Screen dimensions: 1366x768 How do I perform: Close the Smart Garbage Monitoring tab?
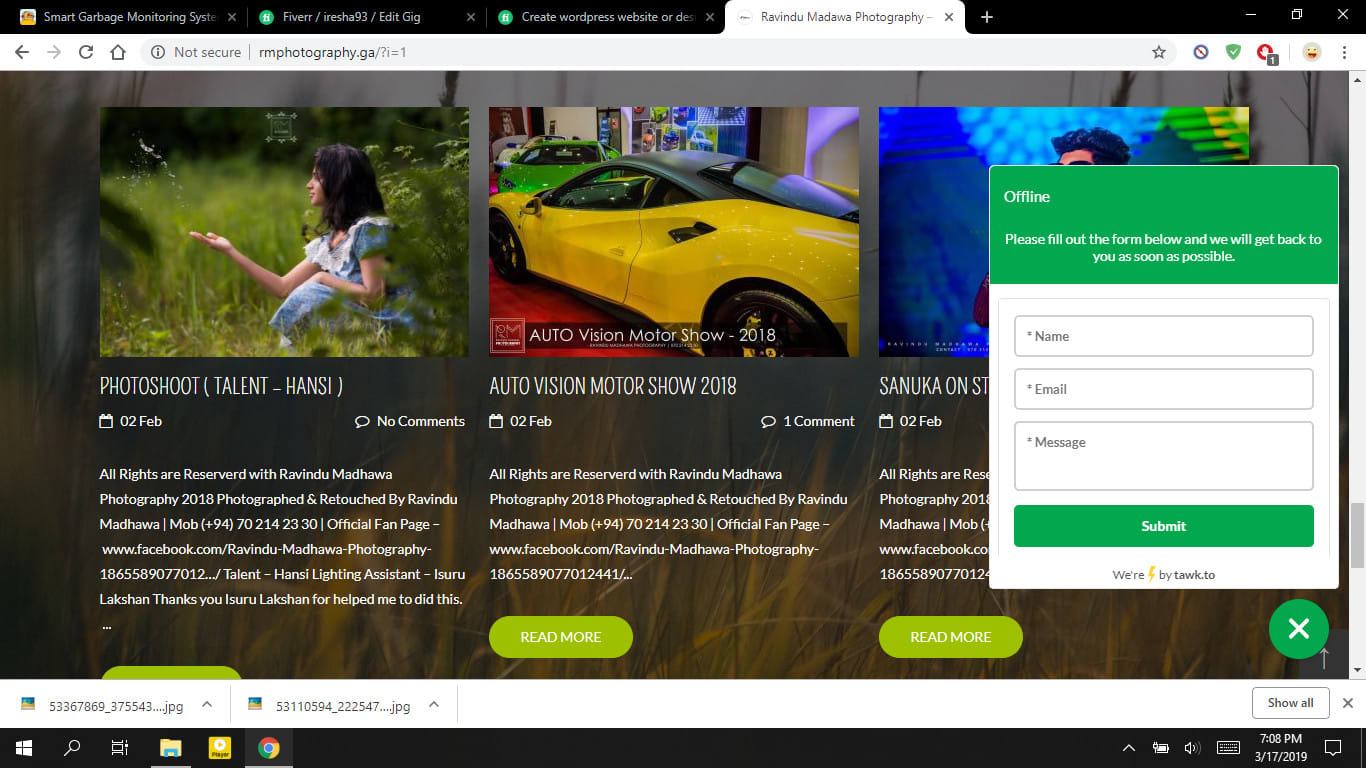coord(232,17)
